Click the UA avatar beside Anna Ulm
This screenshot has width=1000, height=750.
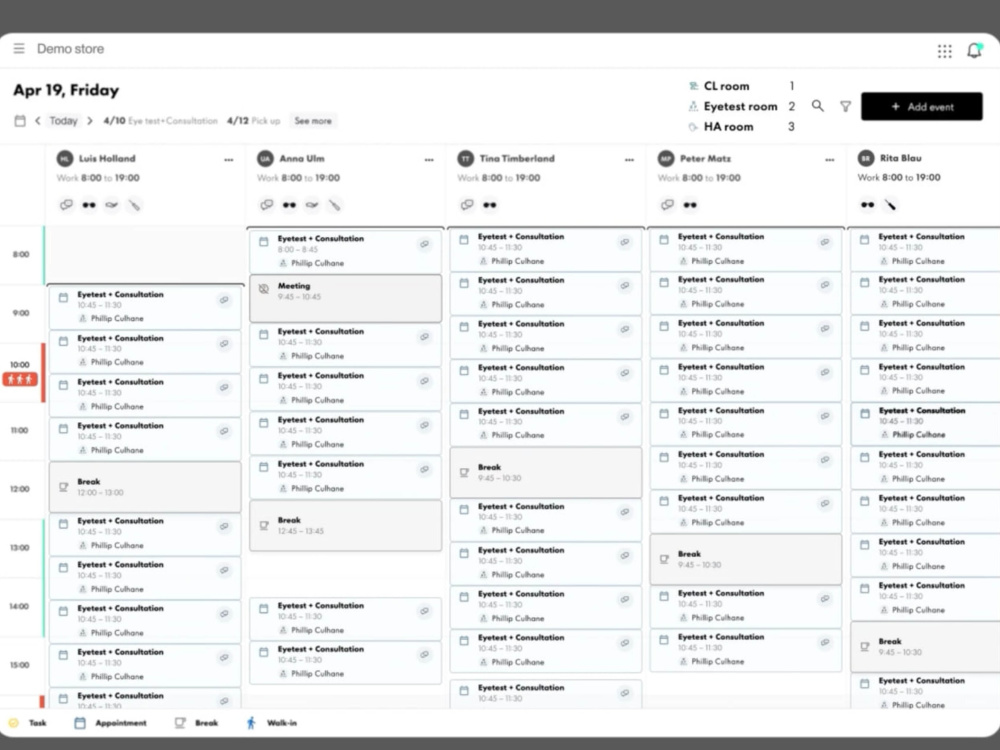click(265, 158)
